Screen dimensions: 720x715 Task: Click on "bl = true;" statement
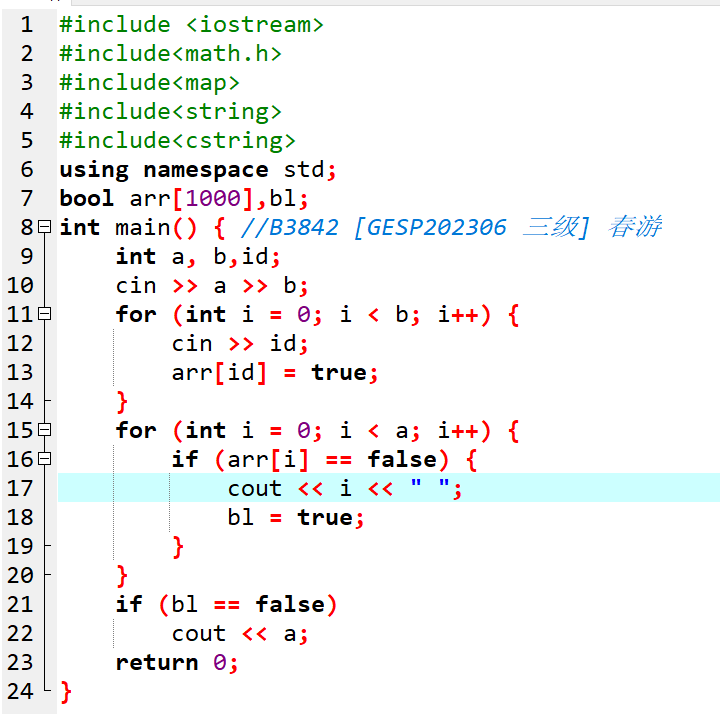[296, 518]
